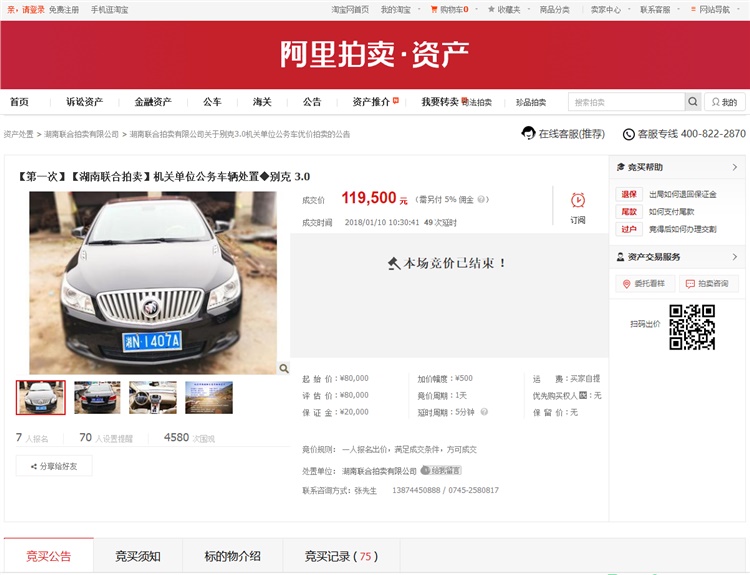The width and height of the screenshot is (750, 575).
Task: Switch to the 竞买公告 tab
Action: pos(49,556)
